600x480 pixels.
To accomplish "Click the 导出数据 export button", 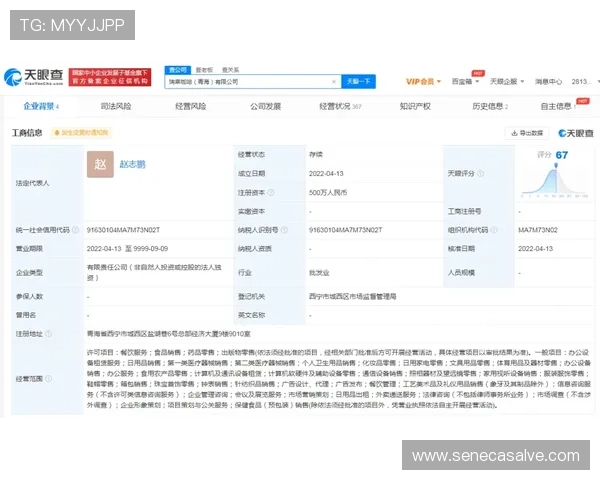I will 527,133.
